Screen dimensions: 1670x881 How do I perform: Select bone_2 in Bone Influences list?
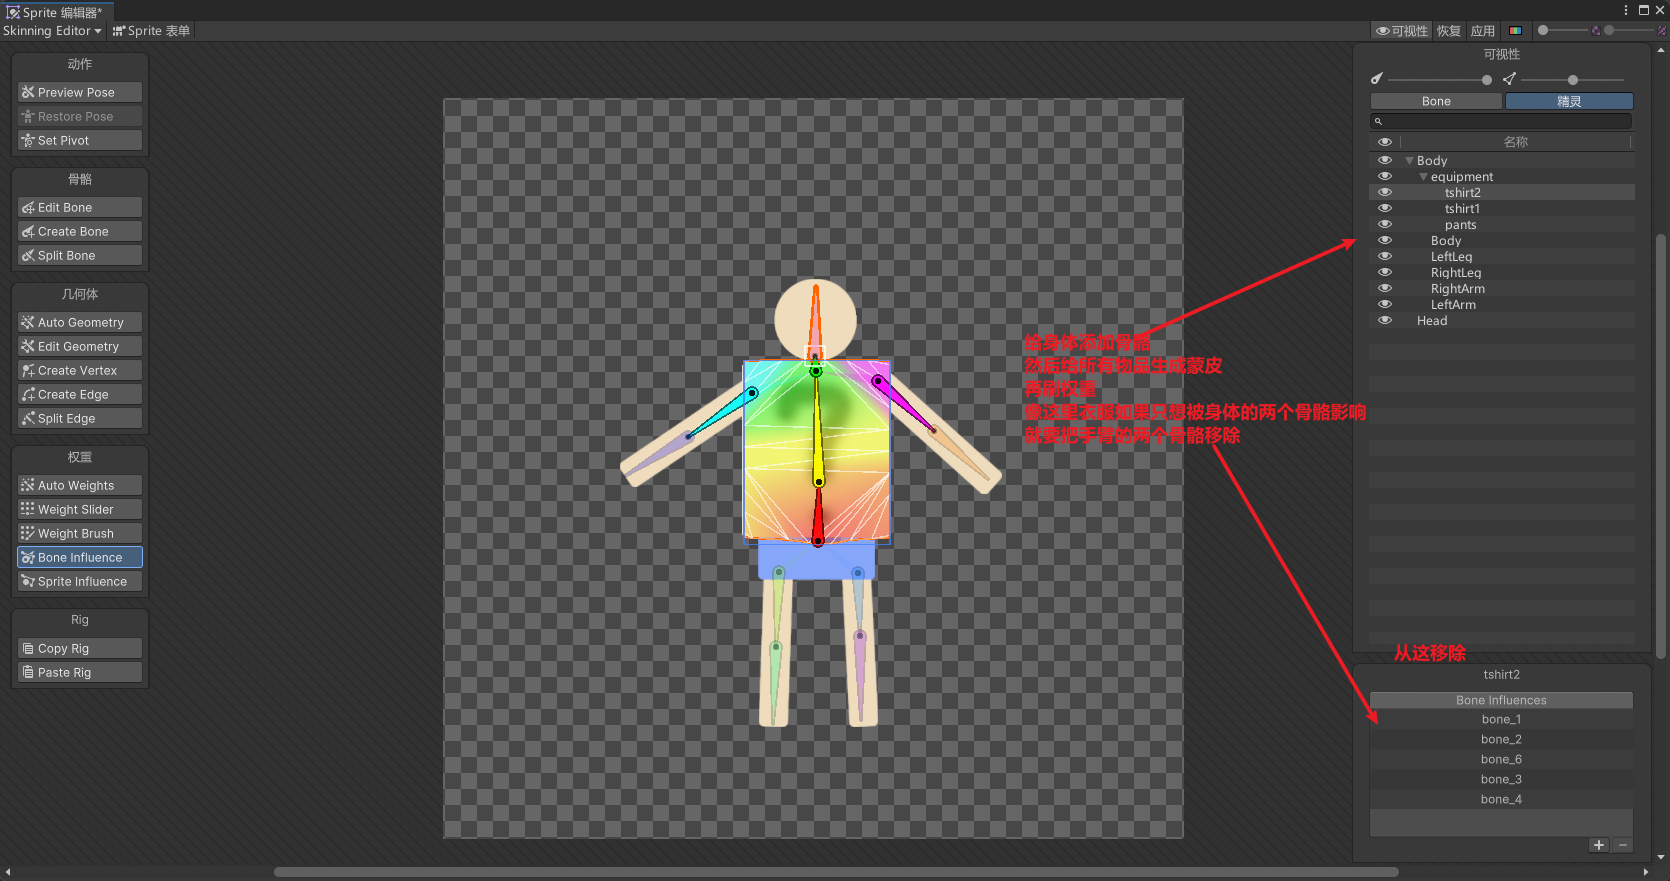(x=1501, y=739)
